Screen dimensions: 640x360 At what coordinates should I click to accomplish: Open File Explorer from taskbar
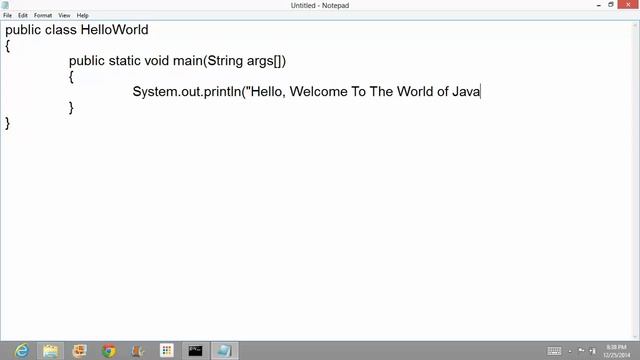[51, 351]
